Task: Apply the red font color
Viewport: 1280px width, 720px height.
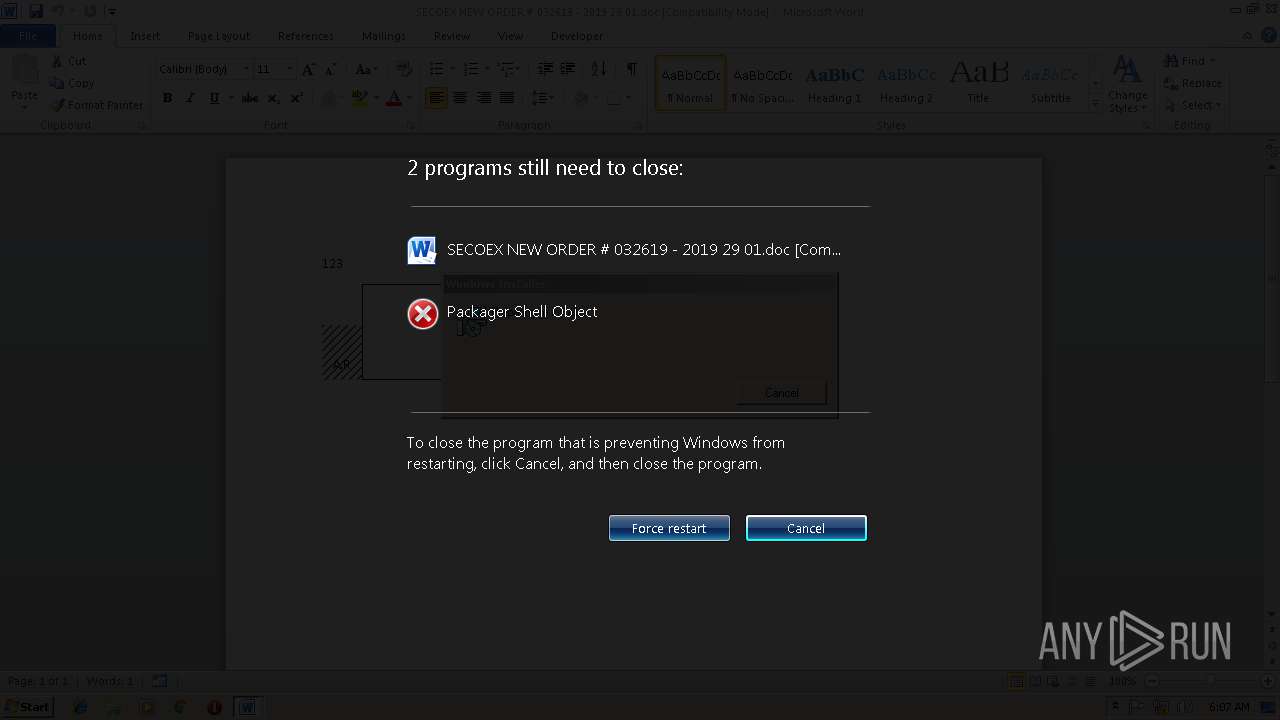Action: [x=394, y=98]
